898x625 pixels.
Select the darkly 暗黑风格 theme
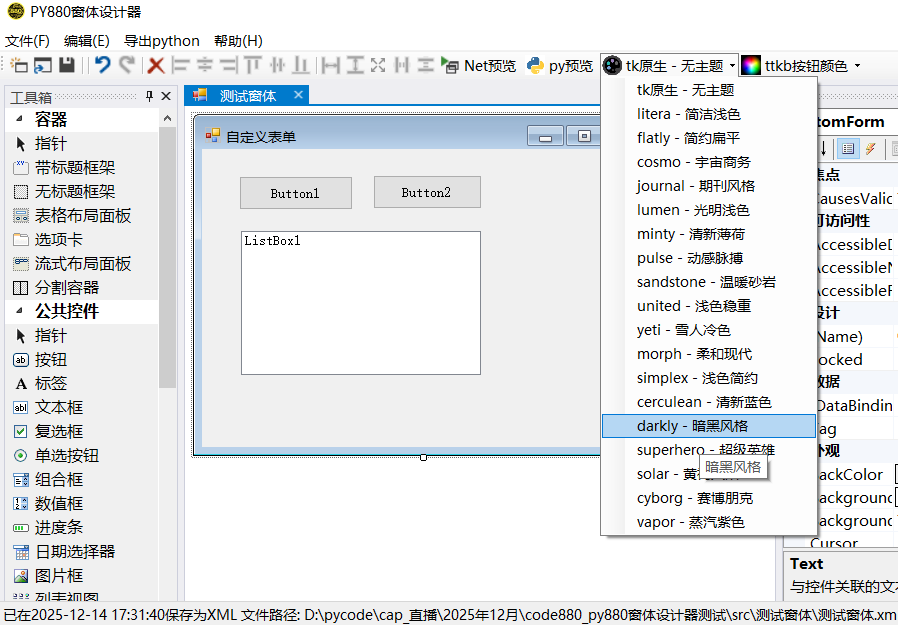pyautogui.click(x=694, y=426)
